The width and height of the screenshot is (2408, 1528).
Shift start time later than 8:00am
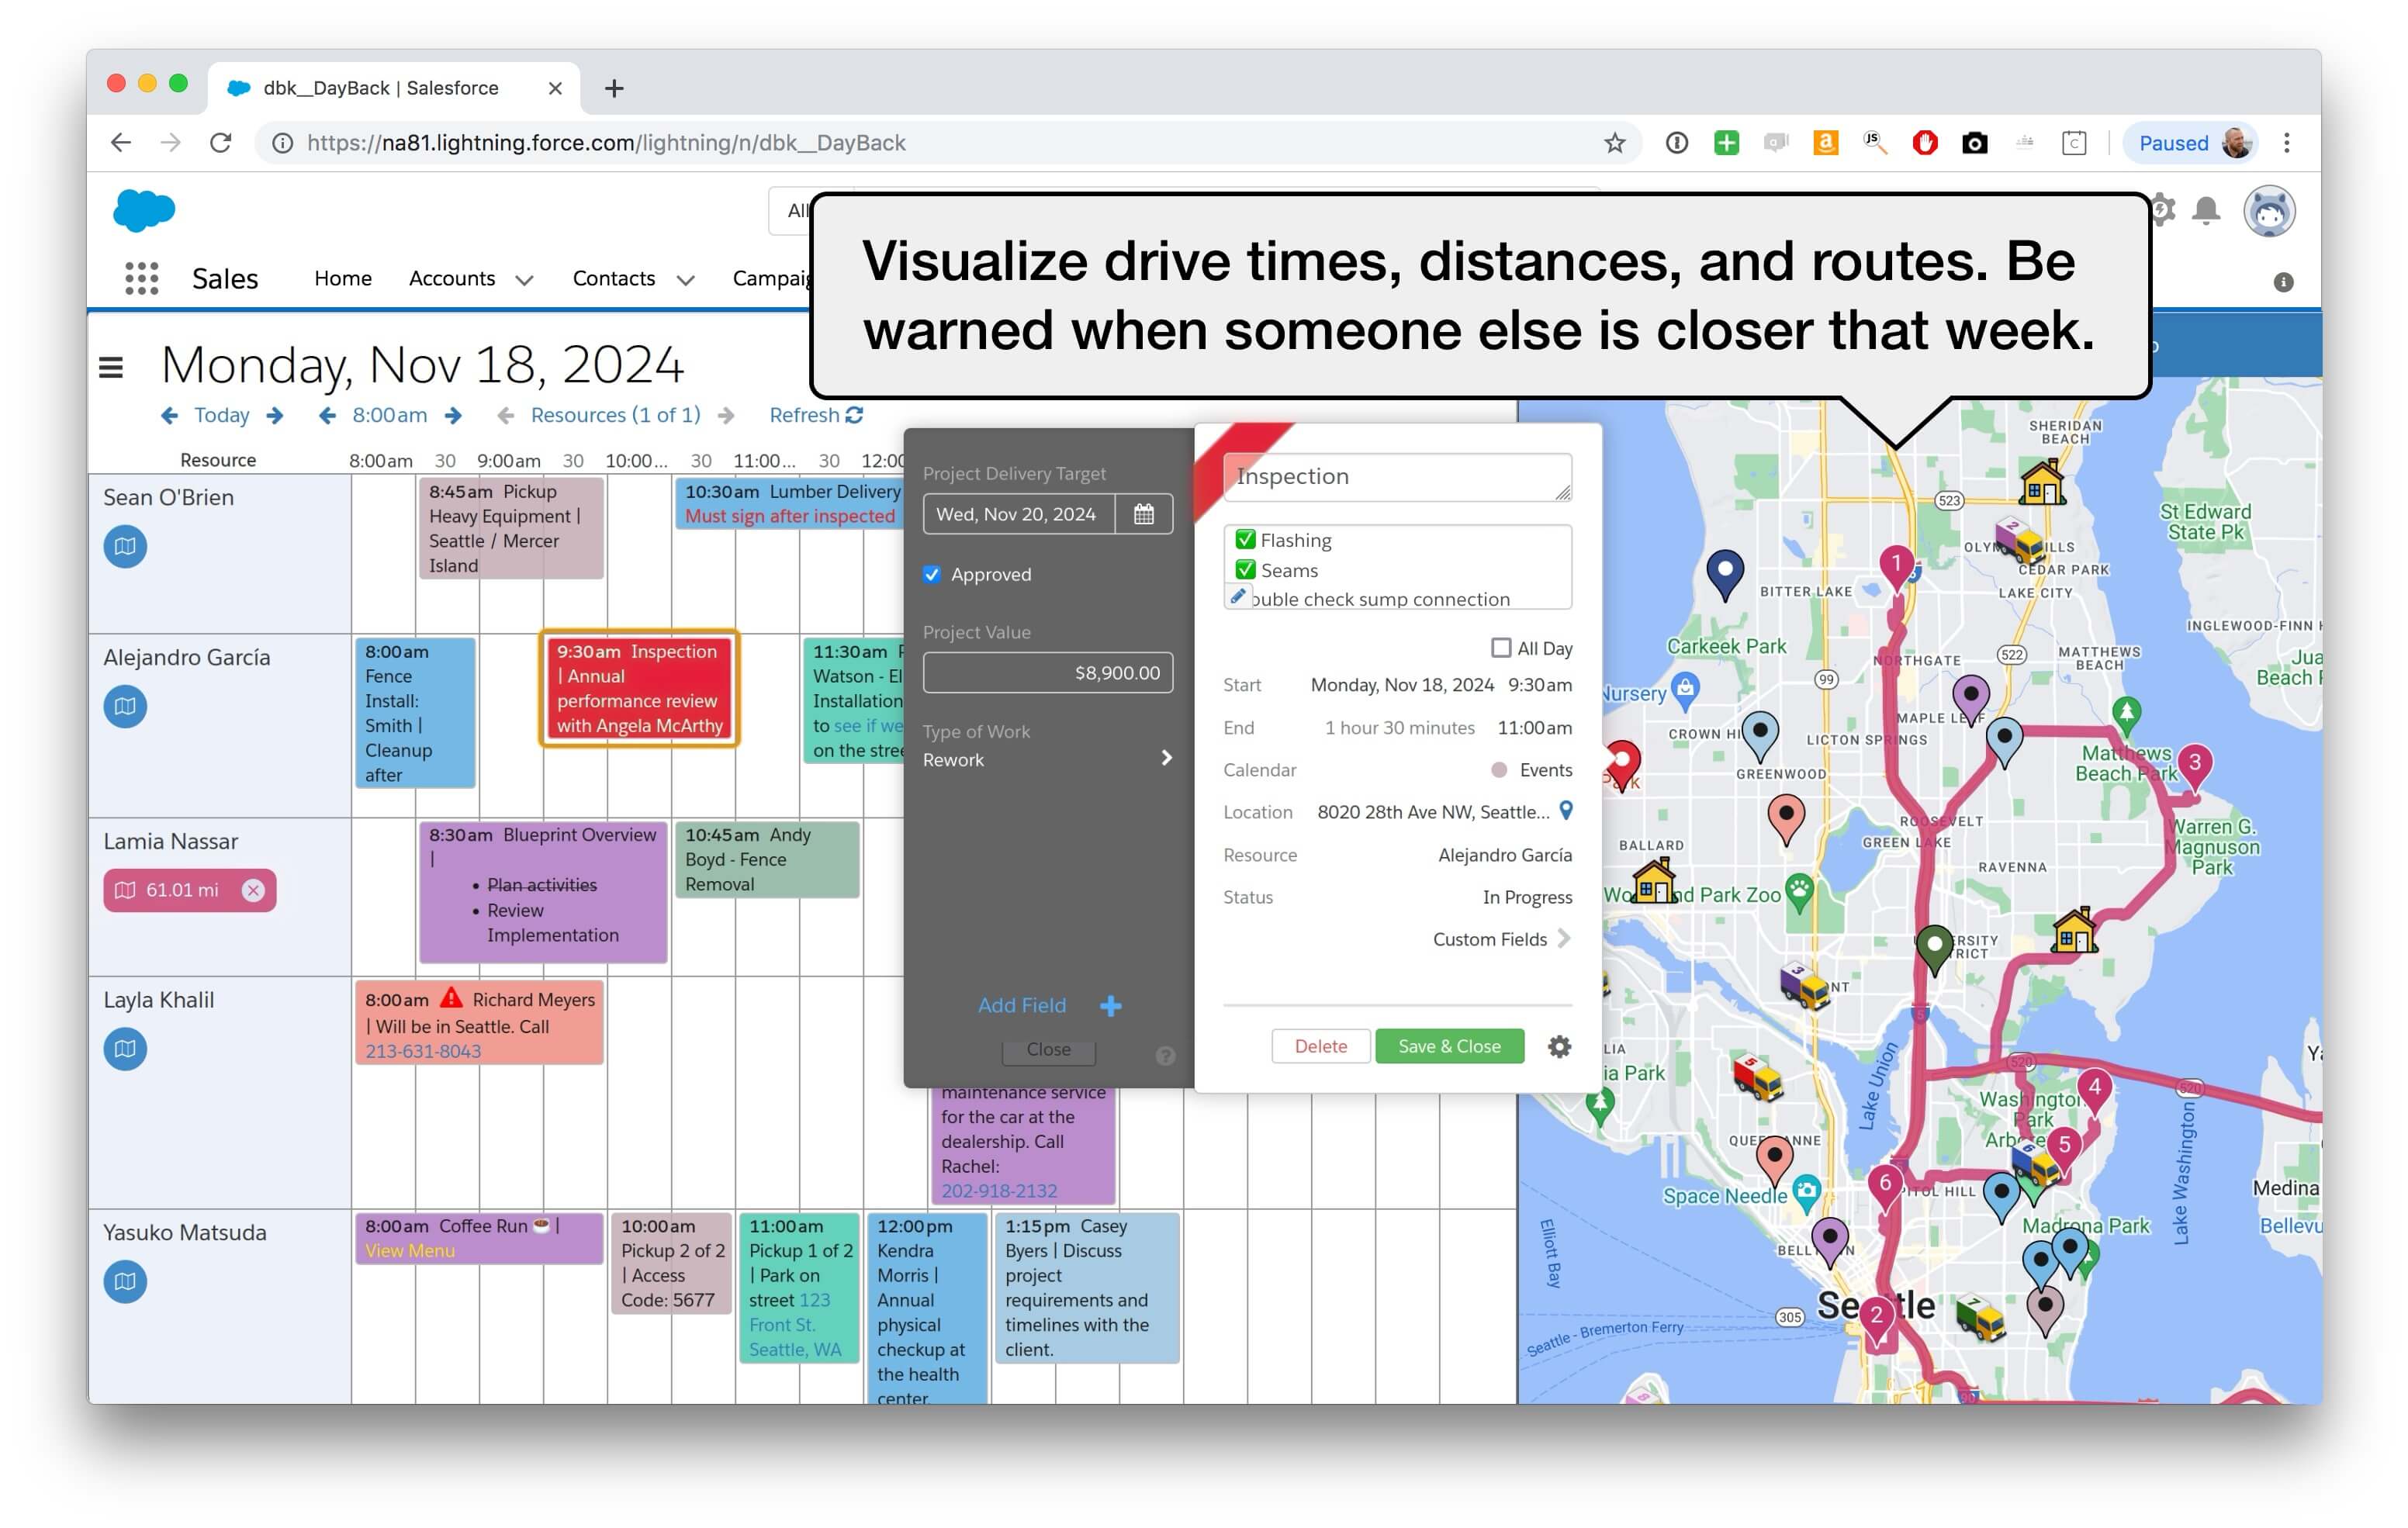pos(453,415)
